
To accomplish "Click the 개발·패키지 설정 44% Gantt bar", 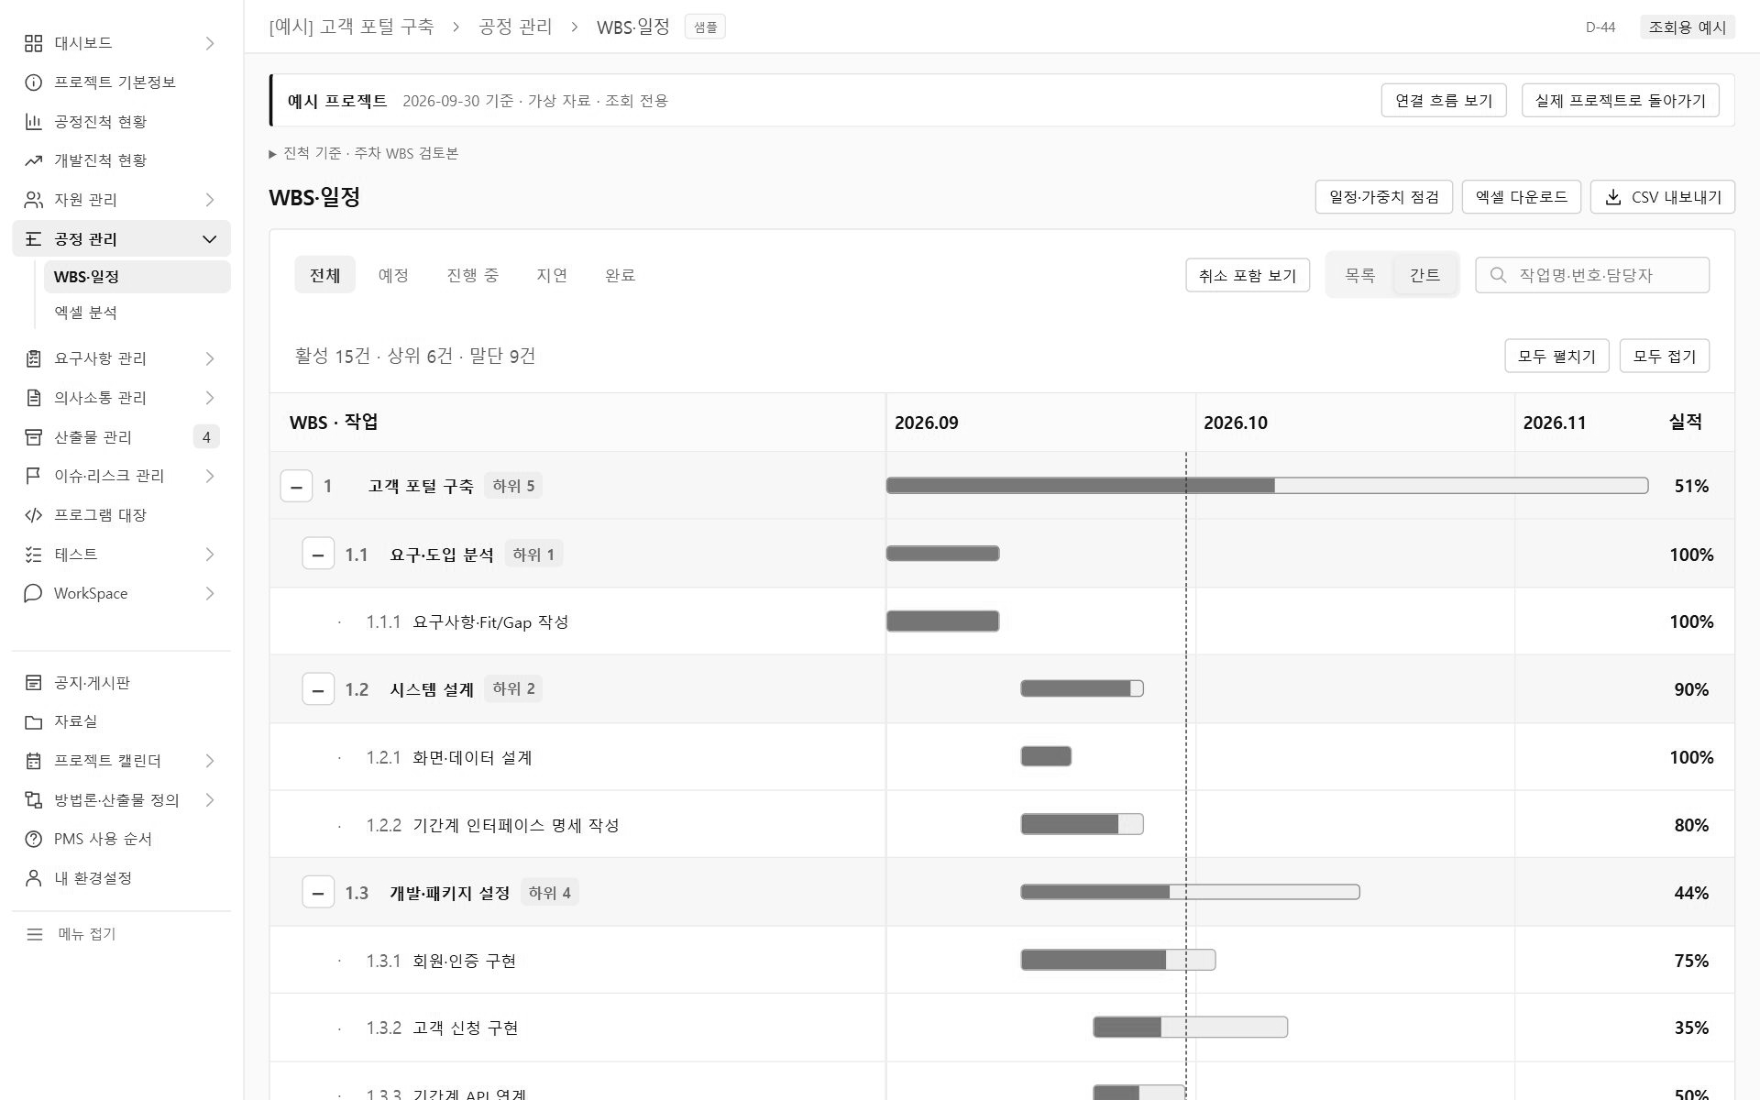I will 1190,892.
